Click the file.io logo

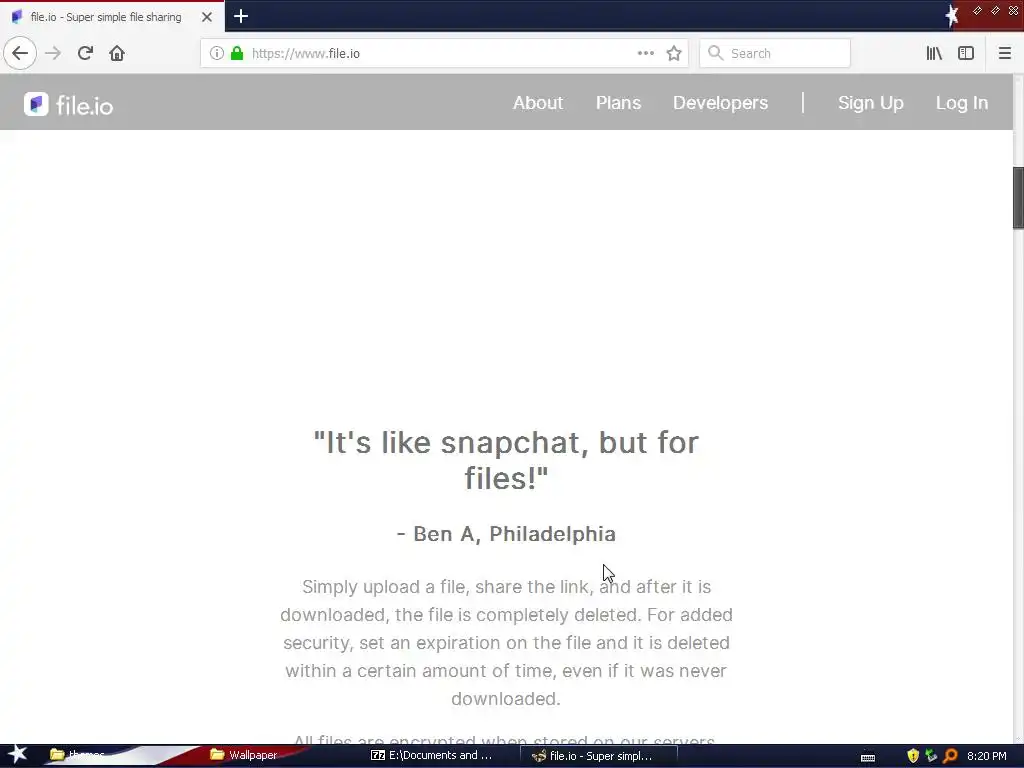click(69, 104)
